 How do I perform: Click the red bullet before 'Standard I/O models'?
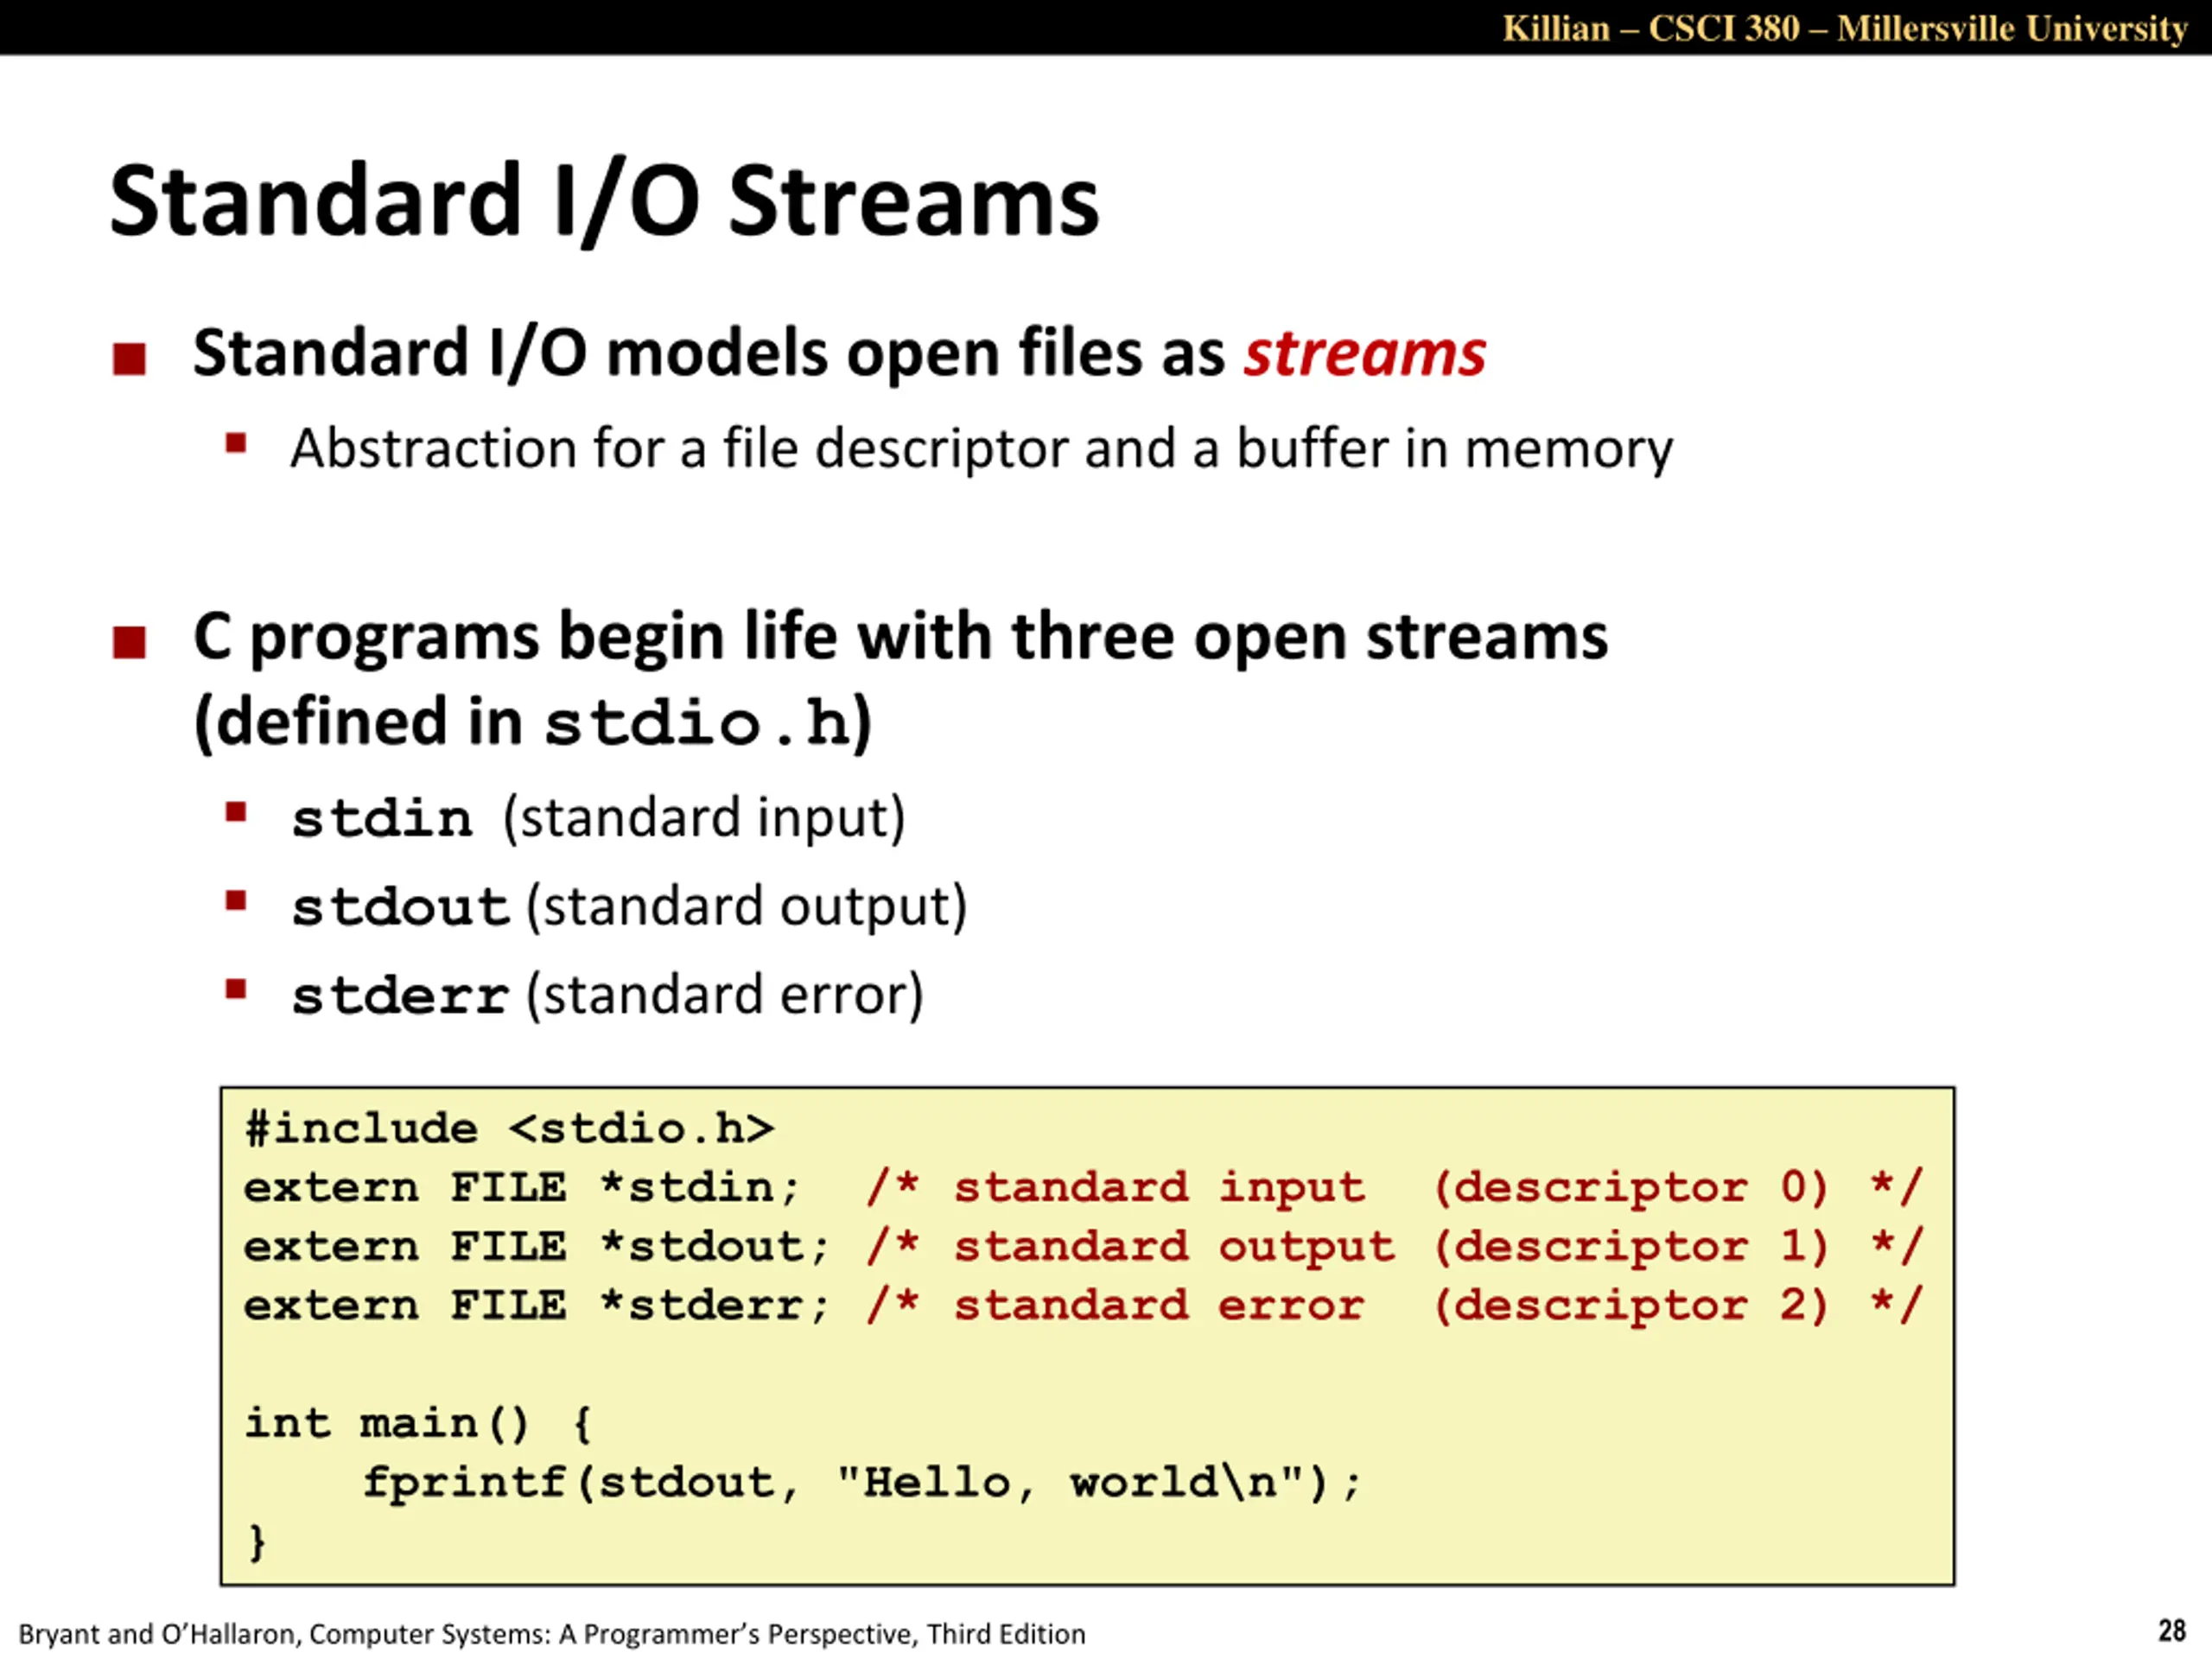[130, 359]
